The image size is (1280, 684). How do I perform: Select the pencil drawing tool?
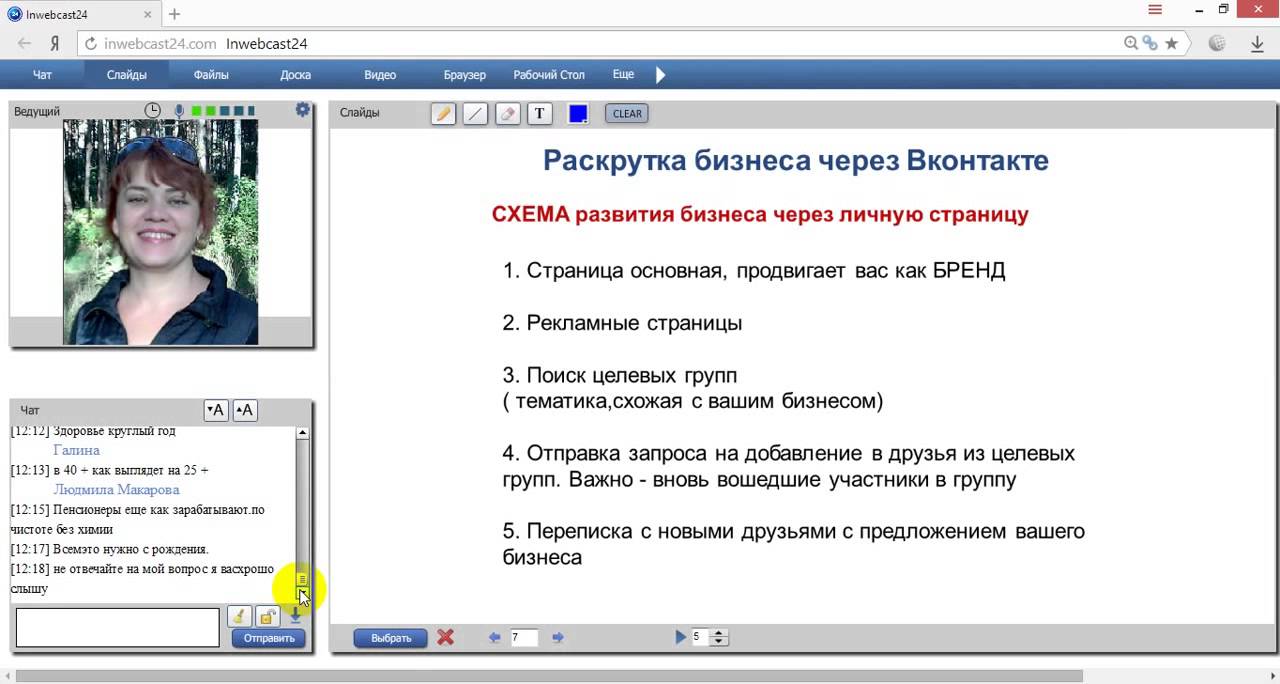[443, 113]
